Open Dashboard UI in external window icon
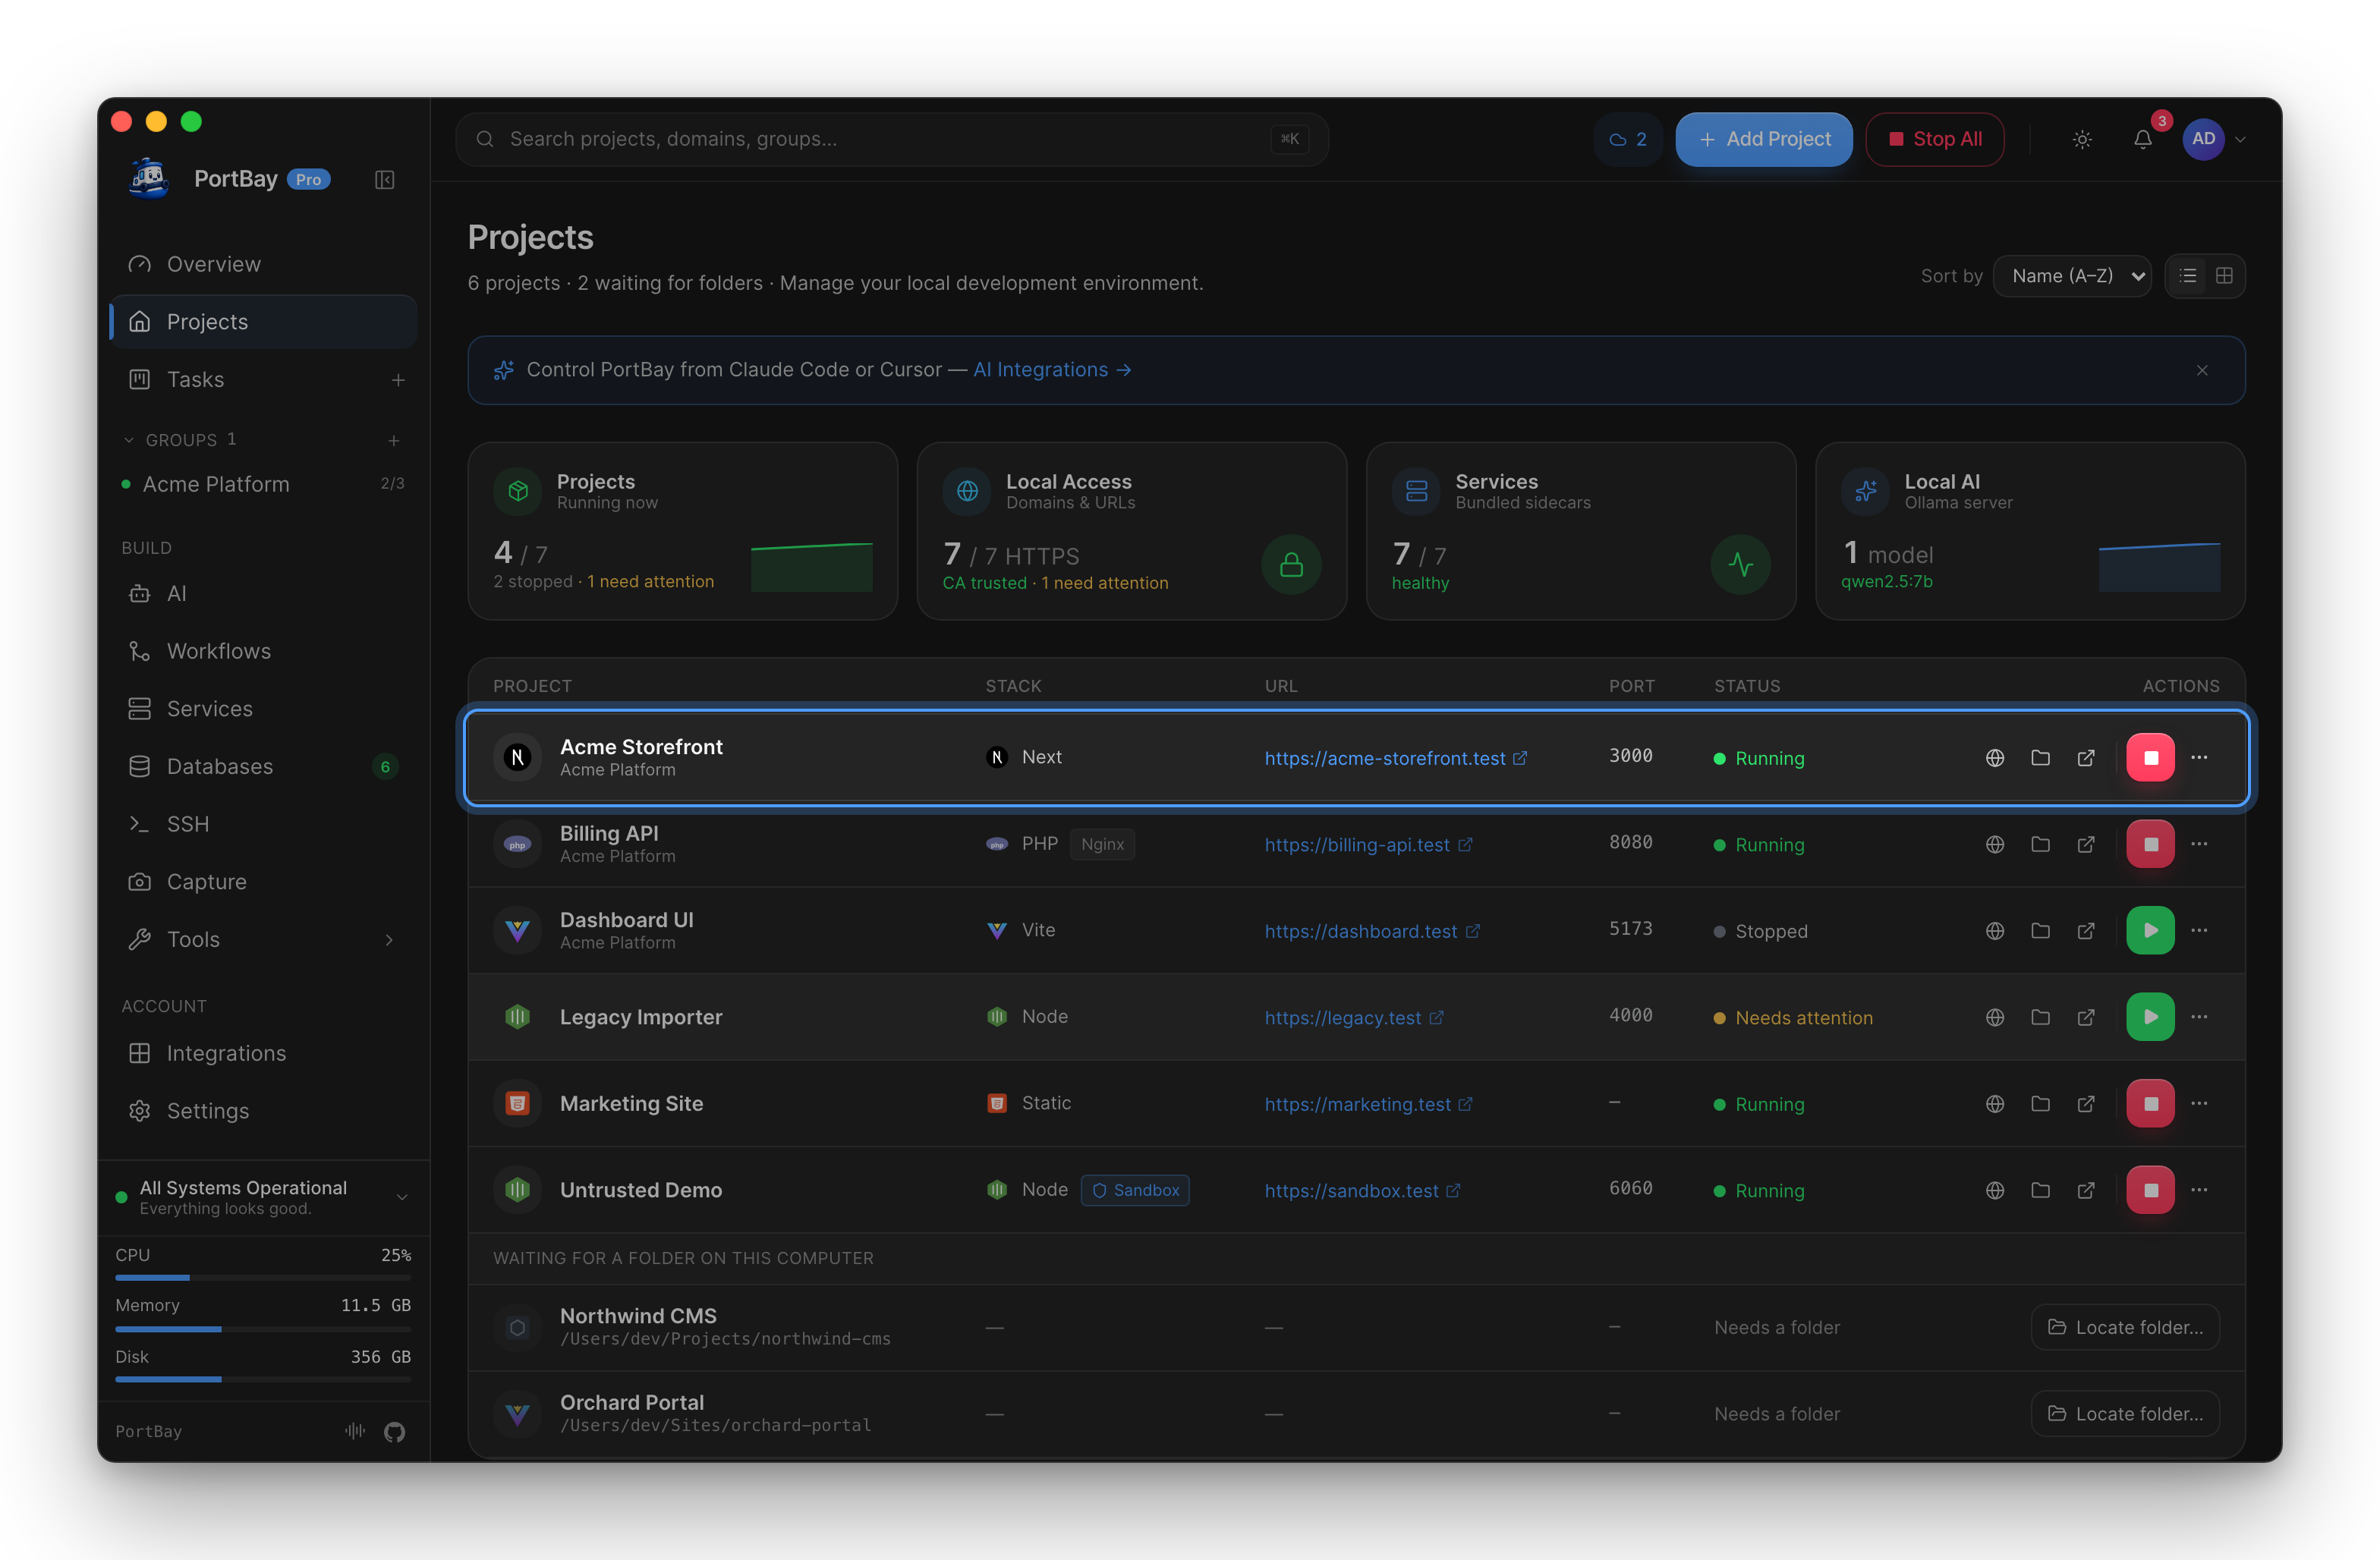Screen dimensions: 2380x1560 point(2086,931)
